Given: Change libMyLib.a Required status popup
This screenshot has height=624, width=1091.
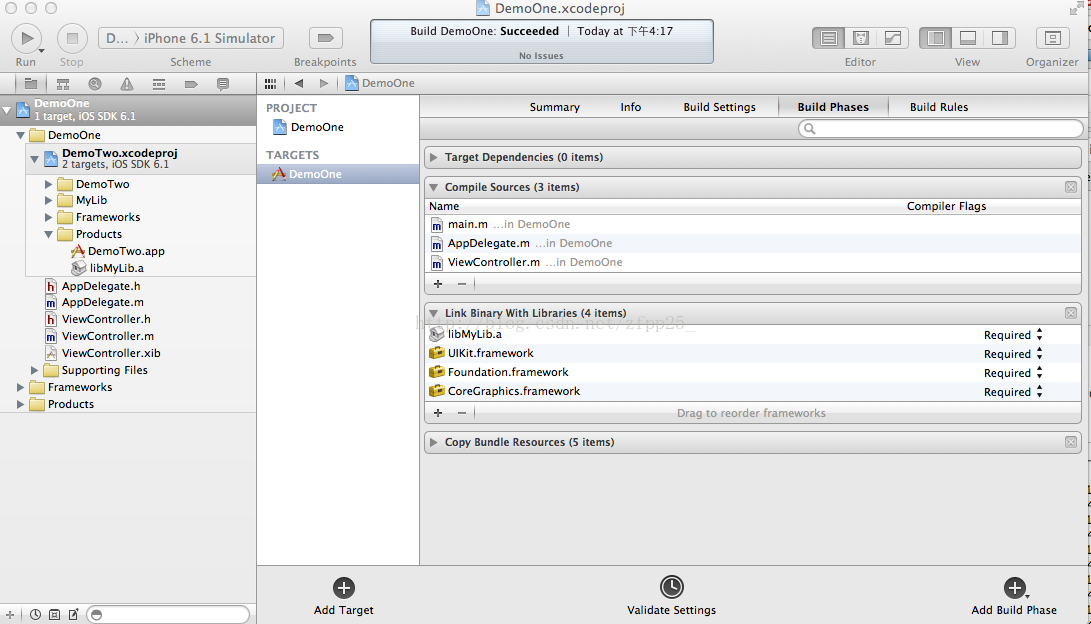Looking at the screenshot, I should point(1013,335).
